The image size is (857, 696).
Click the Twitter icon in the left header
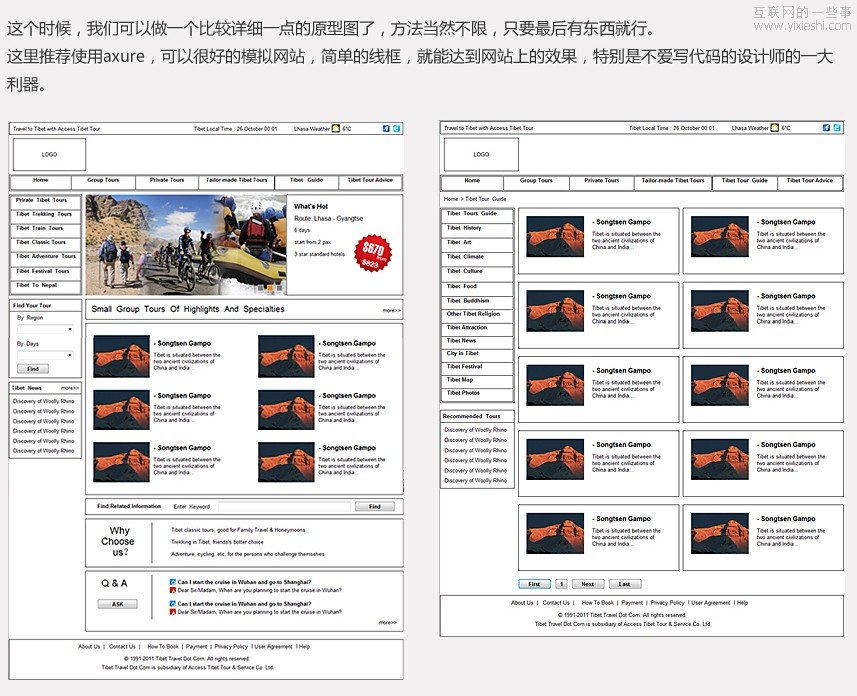[x=397, y=129]
